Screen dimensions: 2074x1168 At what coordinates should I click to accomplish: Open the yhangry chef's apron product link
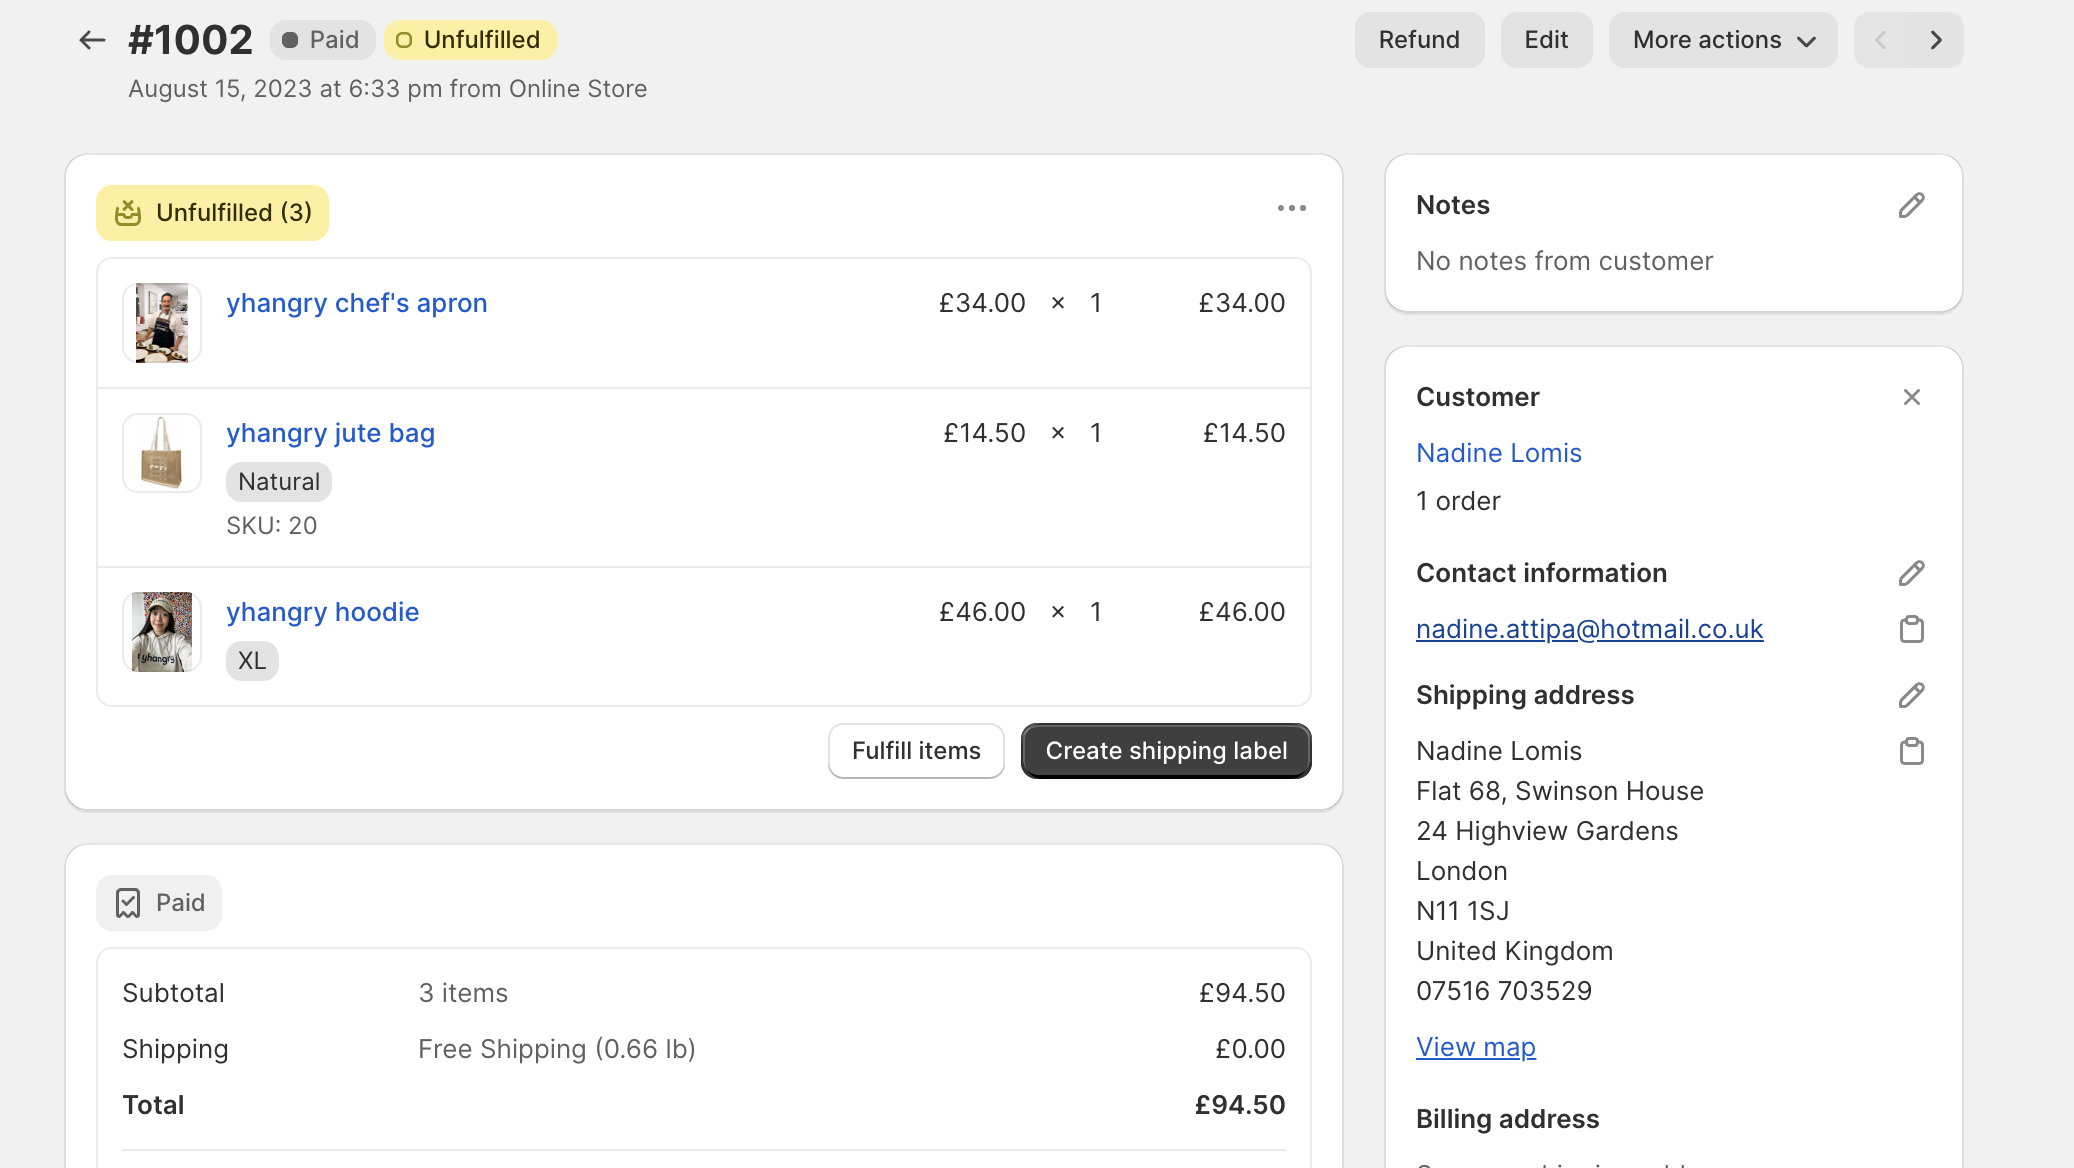357,303
